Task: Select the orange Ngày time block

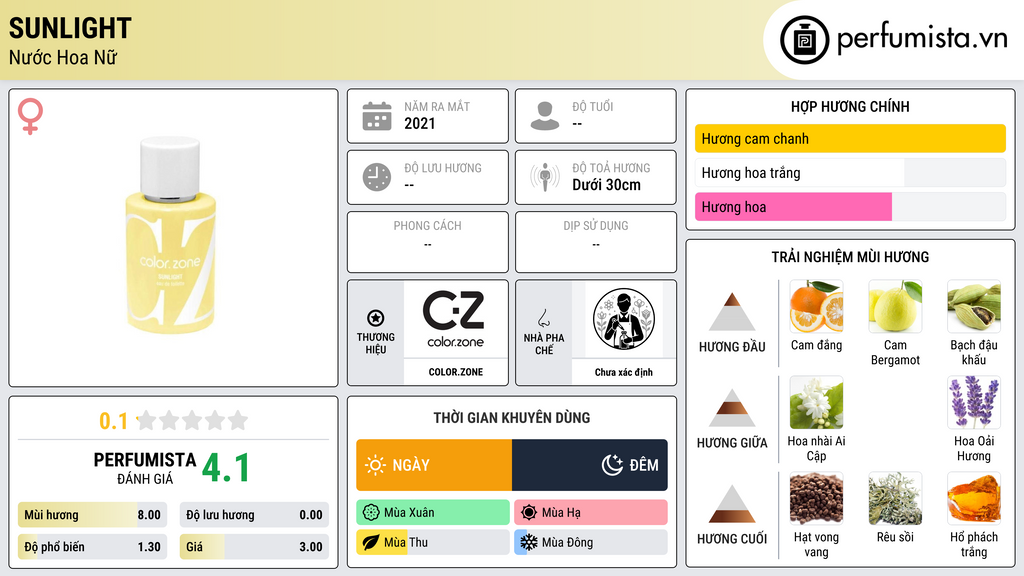Action: point(434,465)
